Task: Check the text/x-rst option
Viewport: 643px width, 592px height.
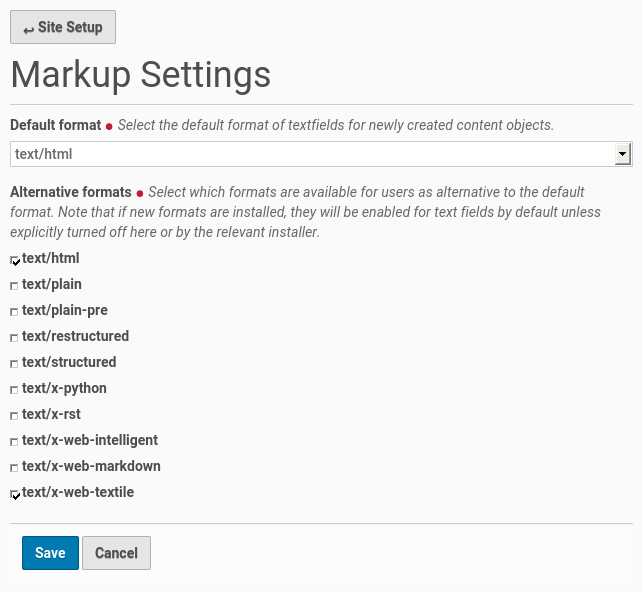Action: click(x=15, y=416)
